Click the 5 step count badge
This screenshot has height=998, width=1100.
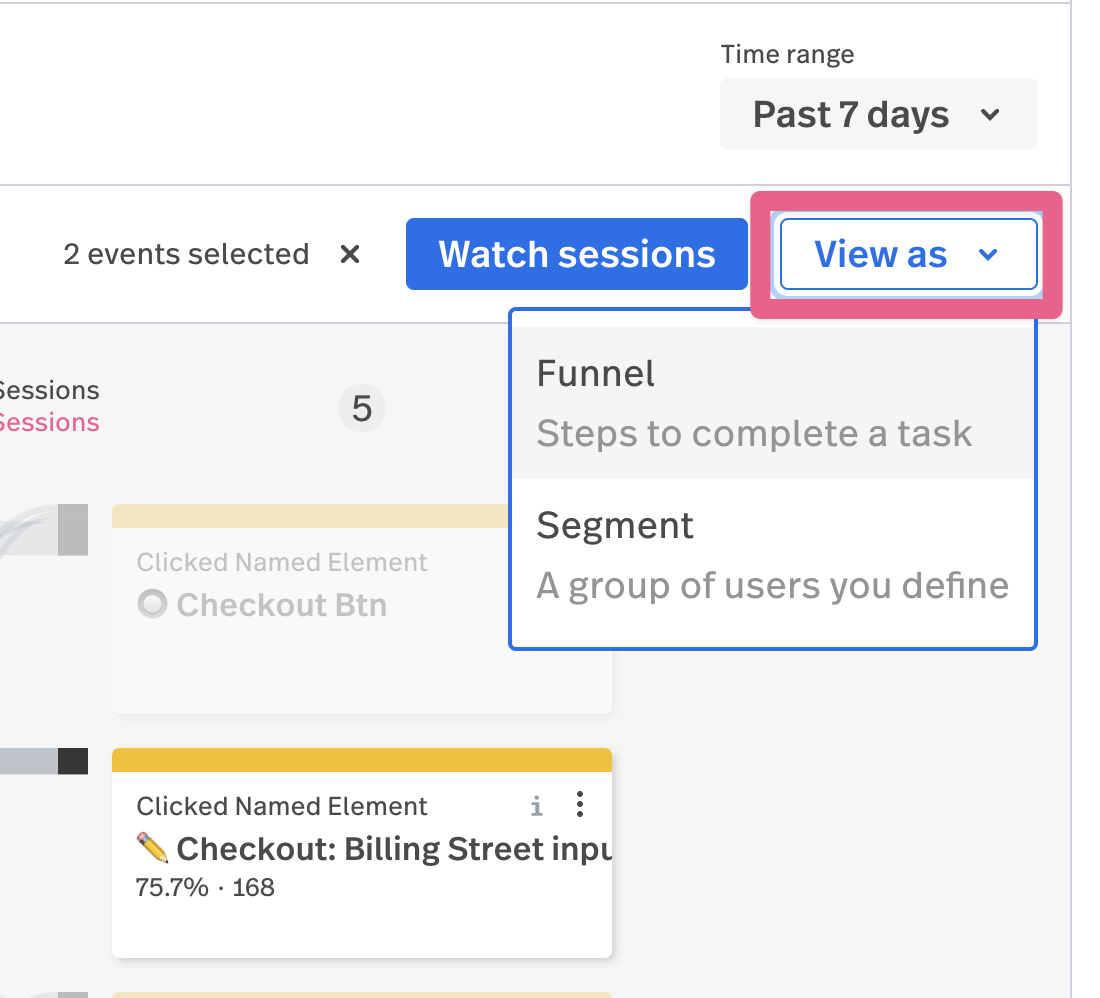(x=362, y=409)
